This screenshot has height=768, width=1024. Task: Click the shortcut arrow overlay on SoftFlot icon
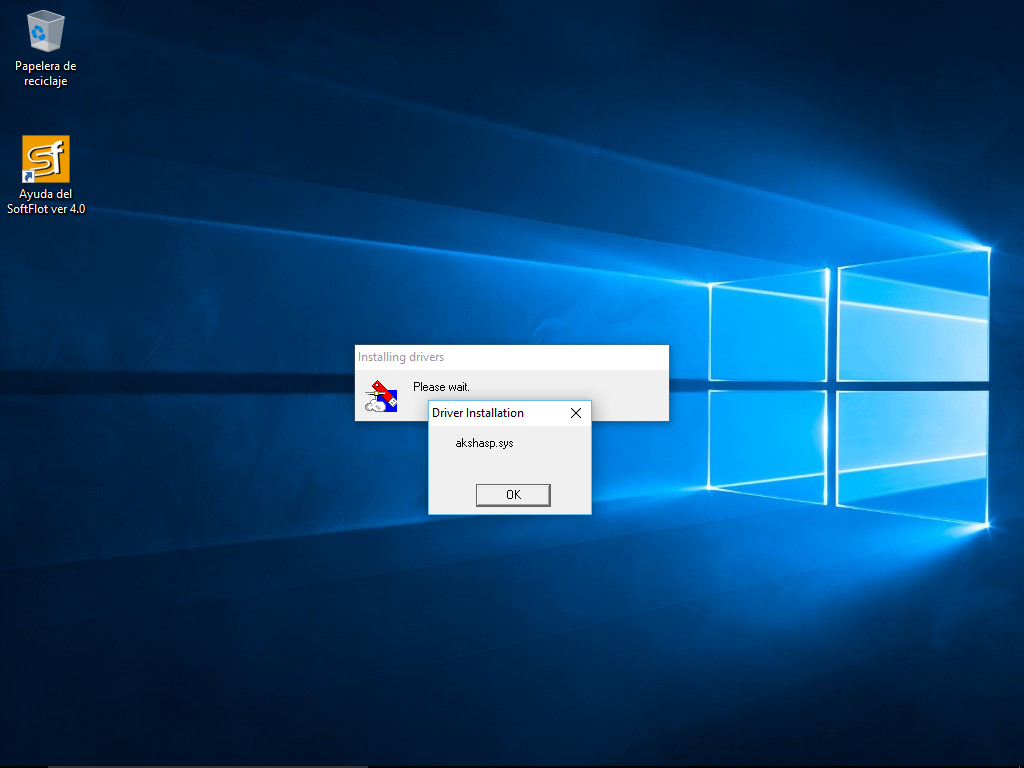29,176
